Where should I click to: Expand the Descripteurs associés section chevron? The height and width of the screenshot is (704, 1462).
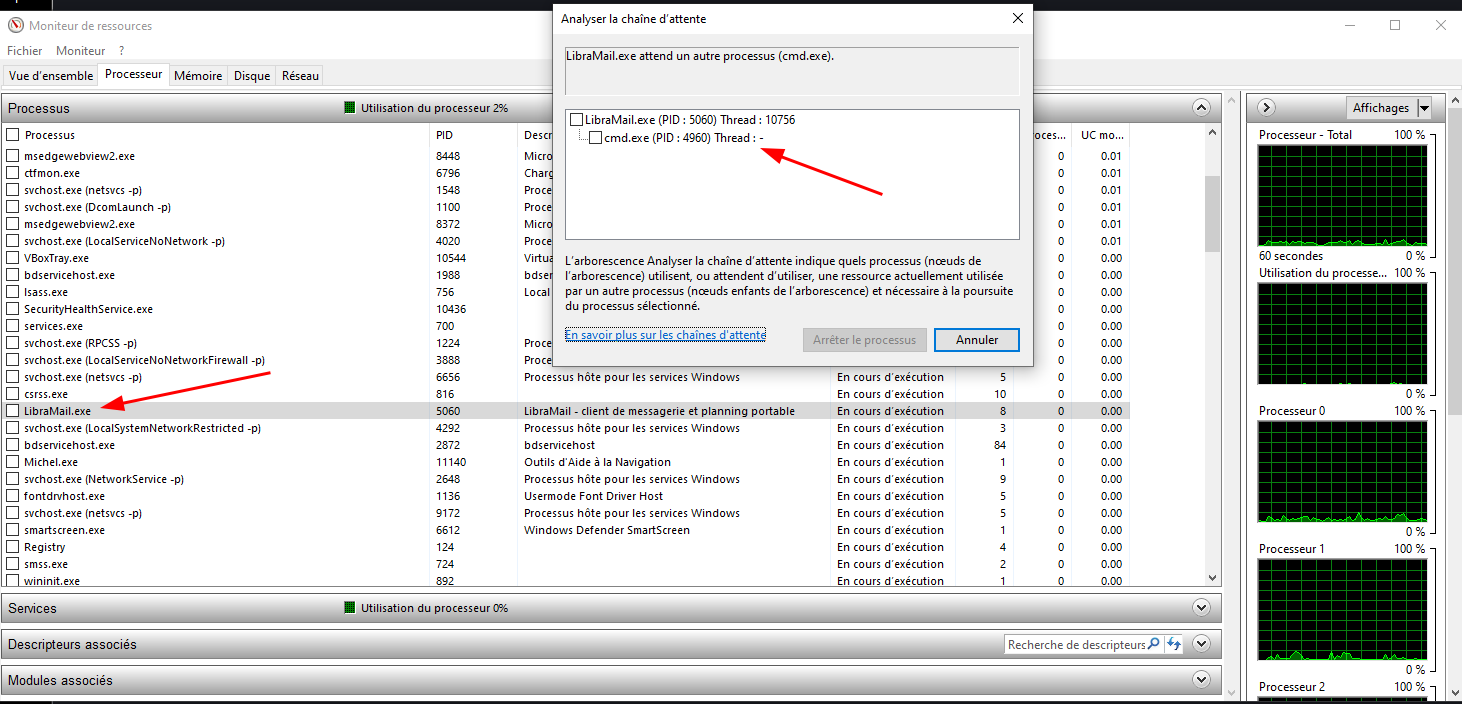1201,644
